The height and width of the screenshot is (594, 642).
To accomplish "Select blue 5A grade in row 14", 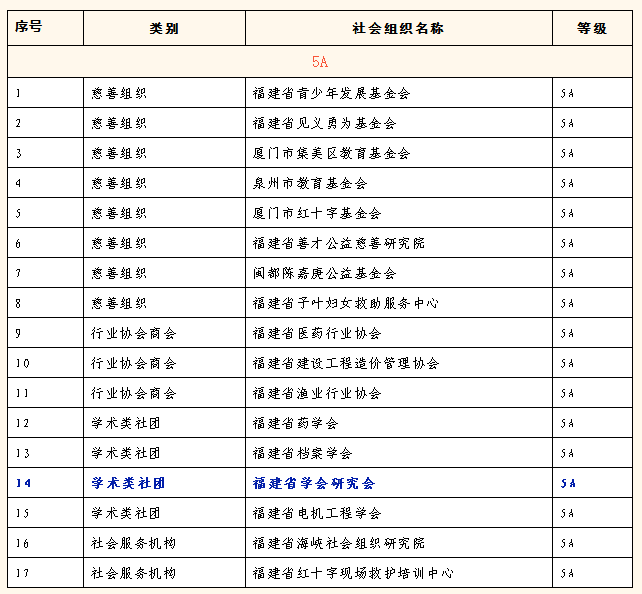I will [x=568, y=483].
